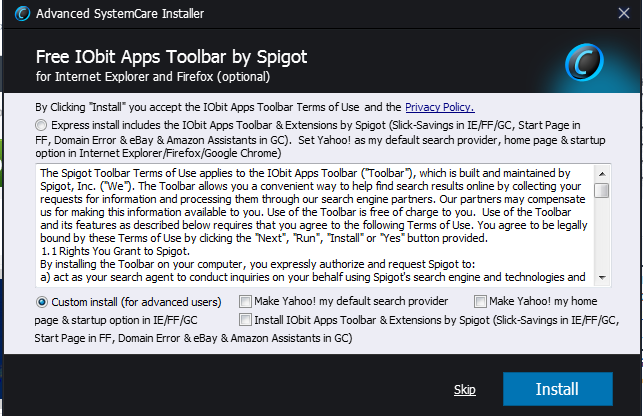Click the small SystemCare icon in title bar
This screenshot has height=416, width=643.
[x=23, y=14]
